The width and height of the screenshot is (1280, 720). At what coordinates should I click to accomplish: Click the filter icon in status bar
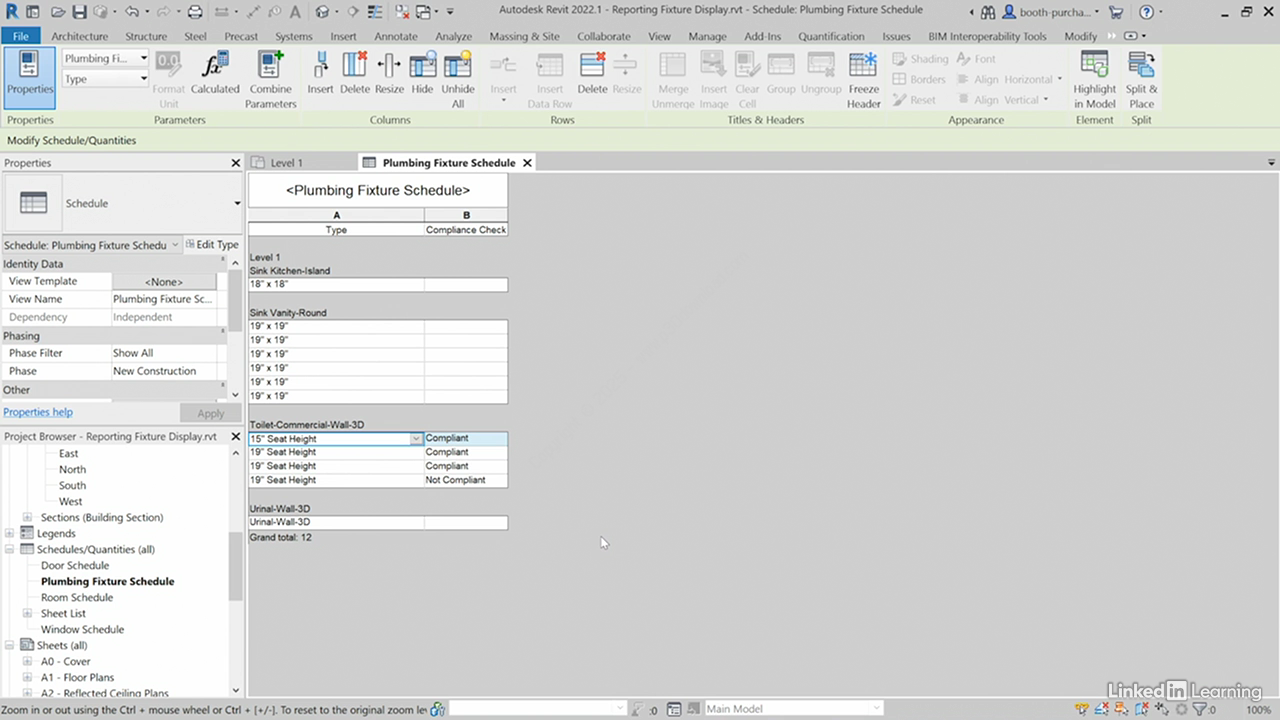(x=1199, y=709)
